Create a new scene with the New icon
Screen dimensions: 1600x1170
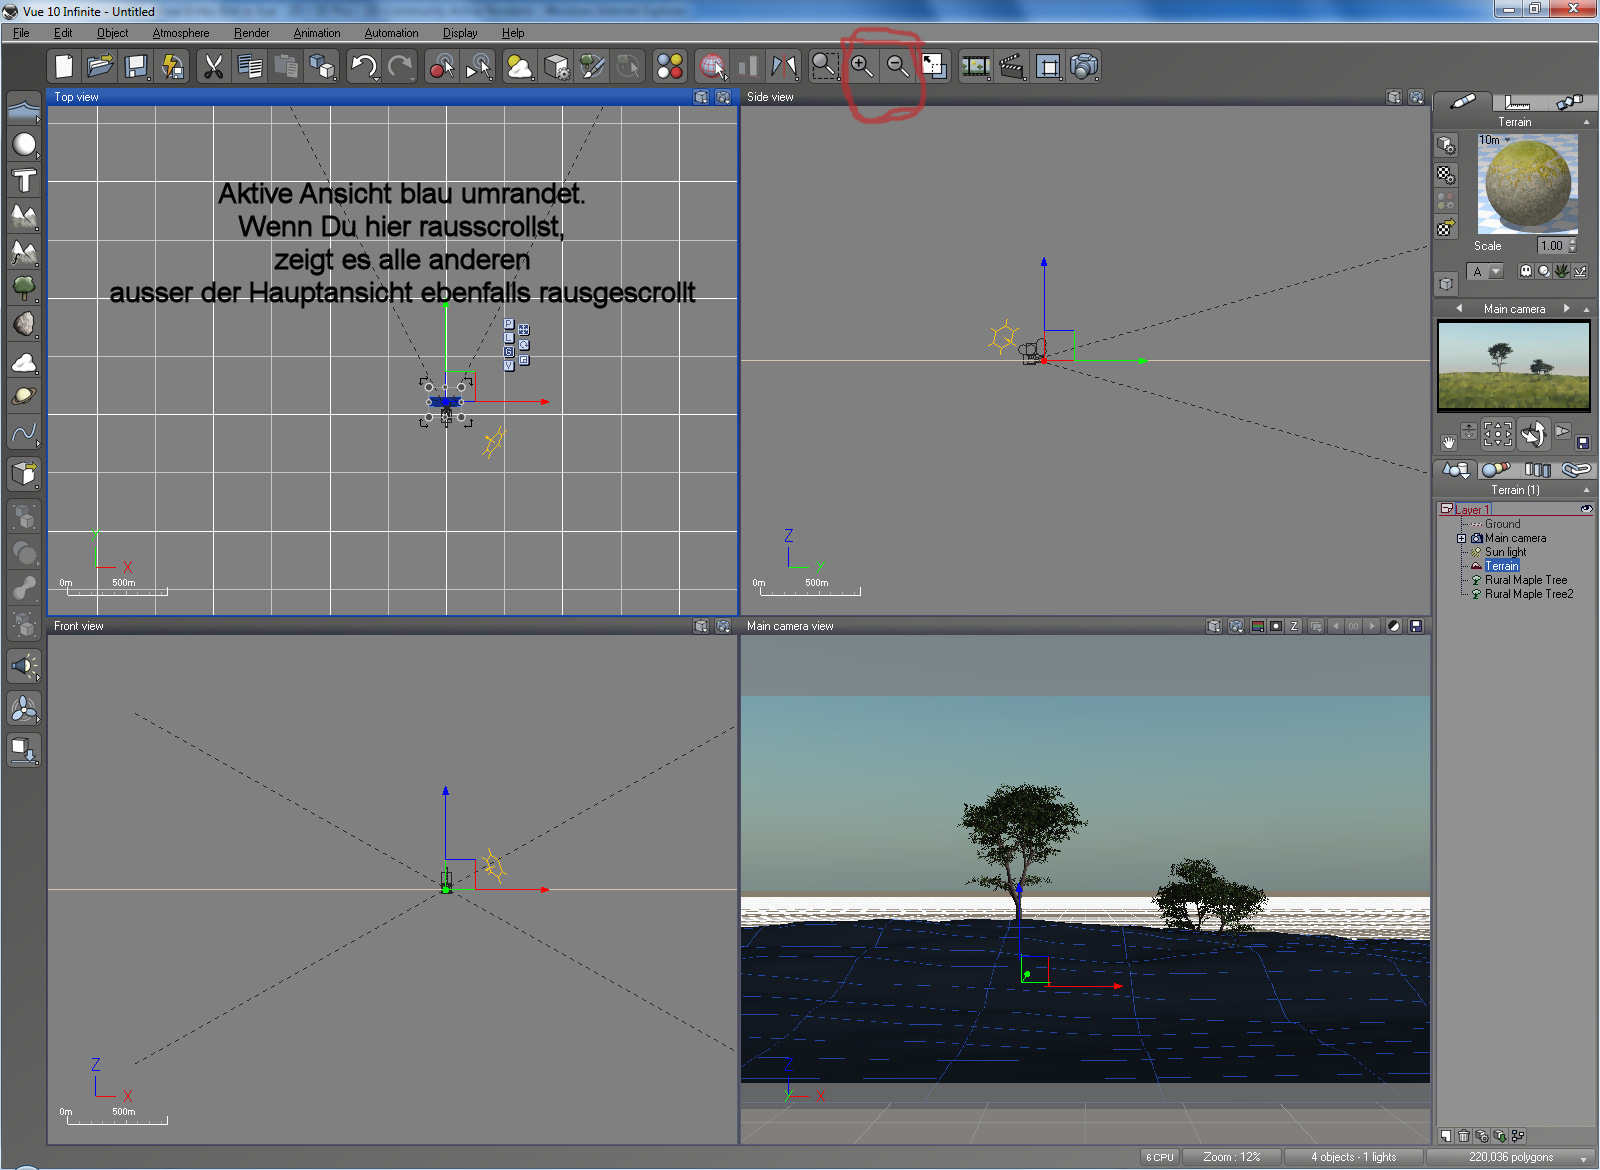[x=64, y=67]
